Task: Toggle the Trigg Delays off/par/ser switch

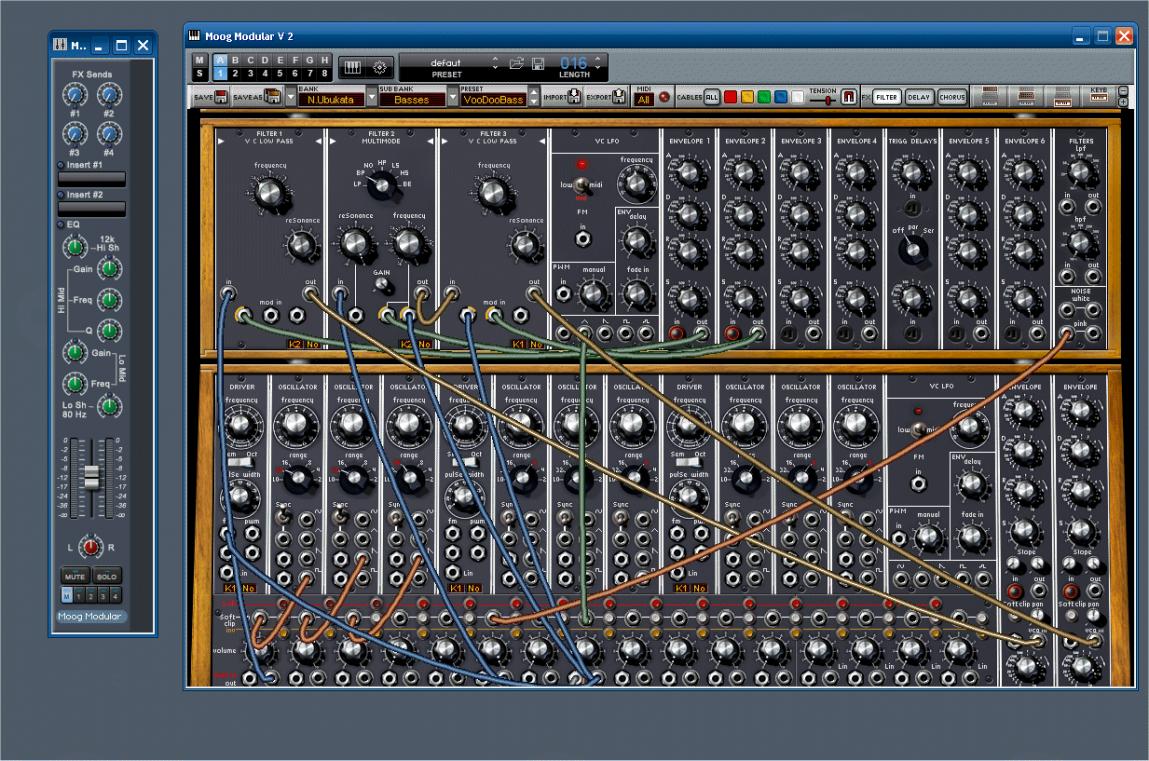Action: (912, 249)
